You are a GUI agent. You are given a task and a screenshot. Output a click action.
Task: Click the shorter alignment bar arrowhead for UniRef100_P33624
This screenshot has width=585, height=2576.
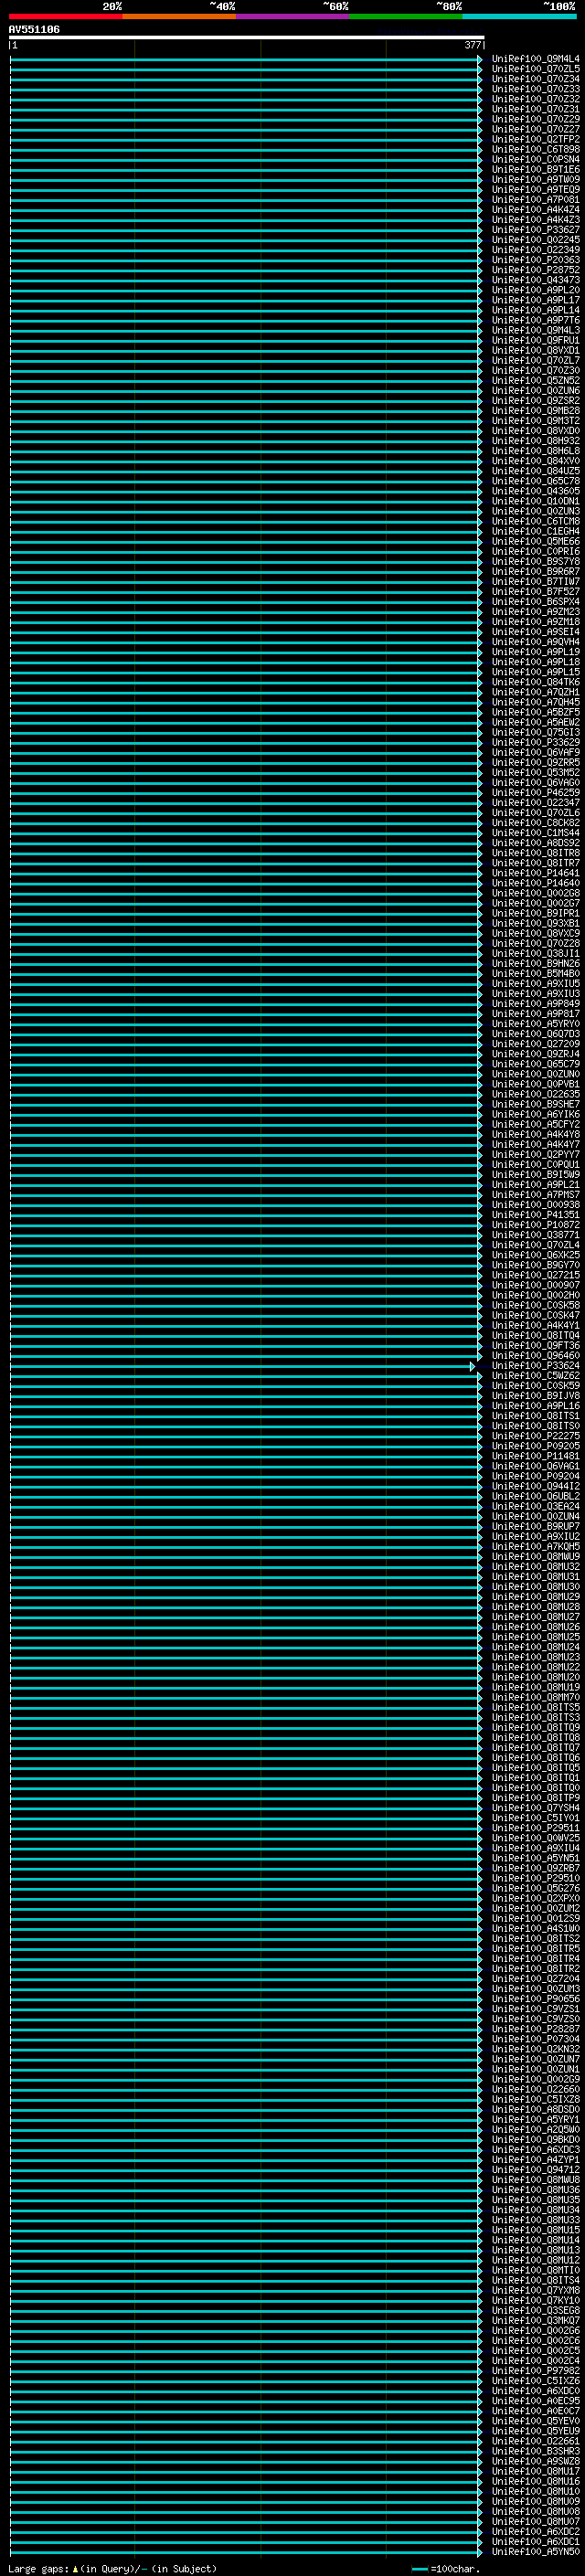tap(472, 1366)
